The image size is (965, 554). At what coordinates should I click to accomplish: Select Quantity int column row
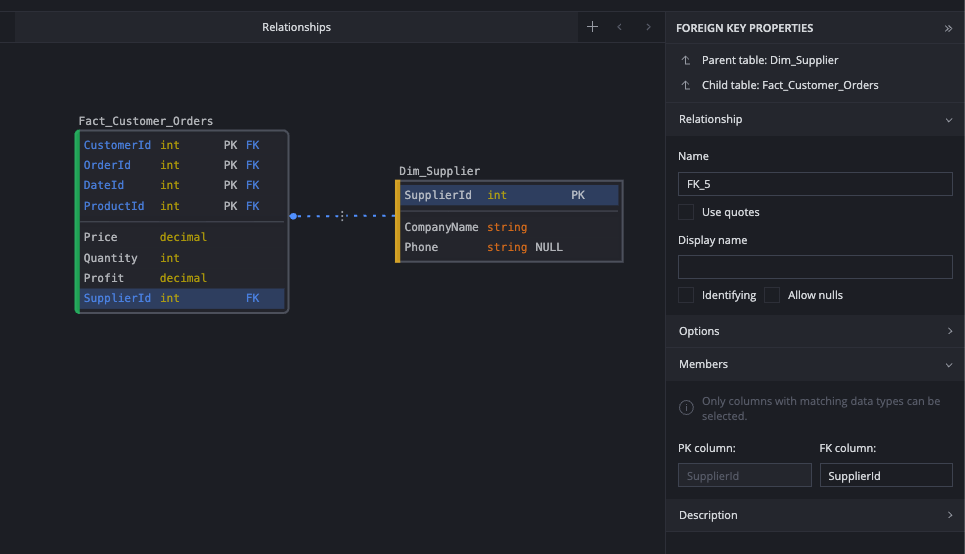pos(182,258)
